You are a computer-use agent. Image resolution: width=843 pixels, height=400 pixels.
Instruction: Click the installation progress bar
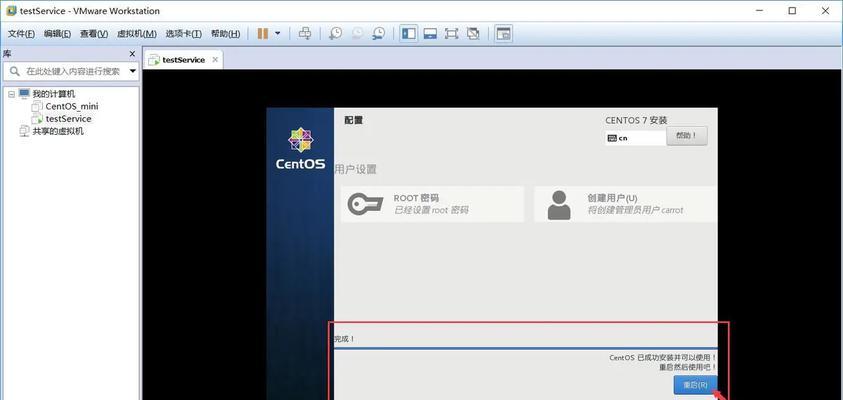(x=525, y=348)
